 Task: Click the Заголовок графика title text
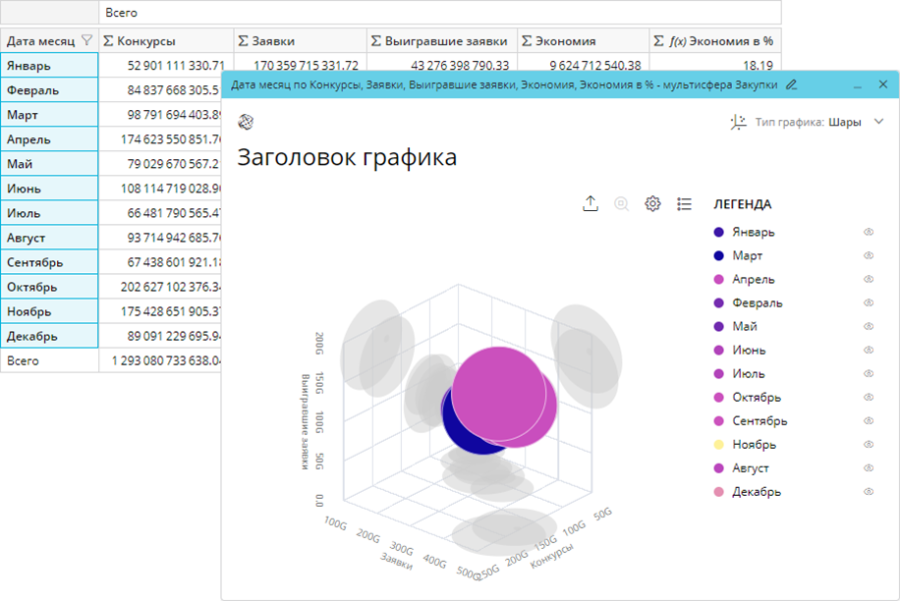[x=346, y=157]
